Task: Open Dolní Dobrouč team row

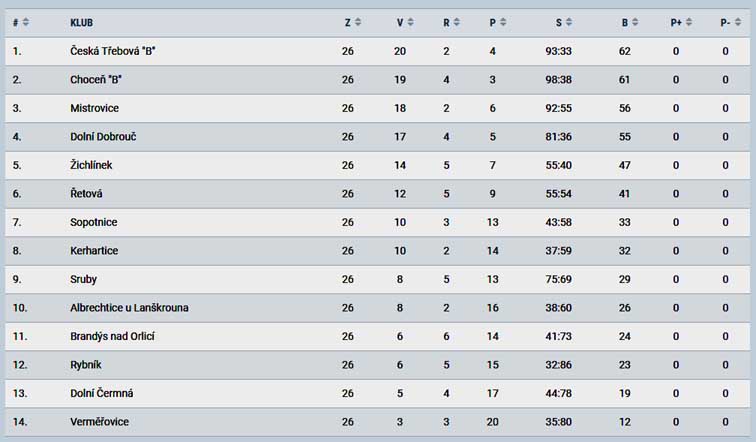Action: (x=378, y=137)
